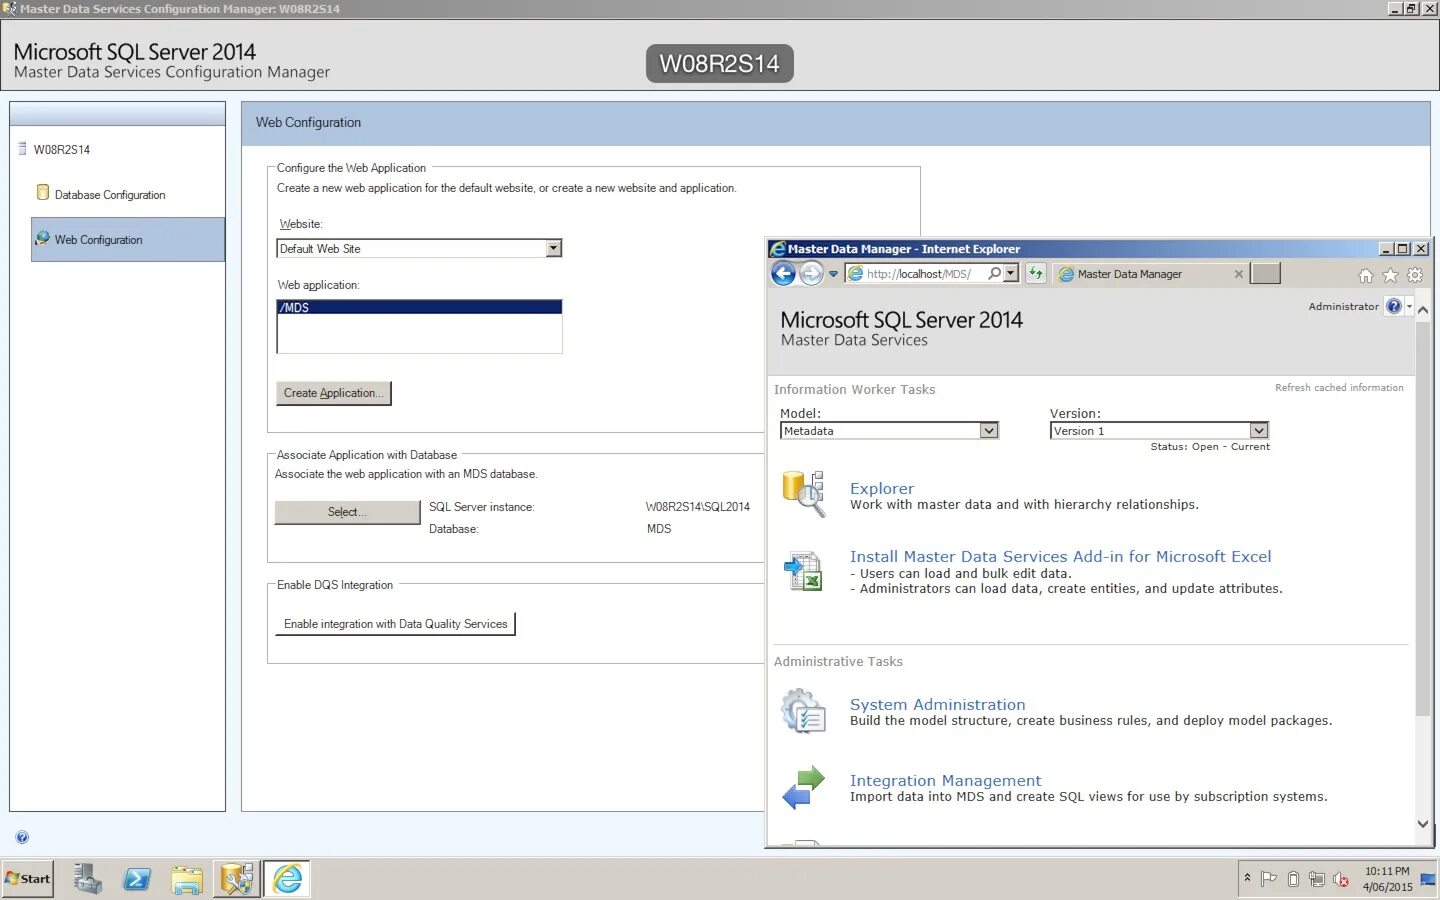Switch to the MDS Configuration Manager taskbar icon
This screenshot has height=900, width=1440.
coord(237,879)
